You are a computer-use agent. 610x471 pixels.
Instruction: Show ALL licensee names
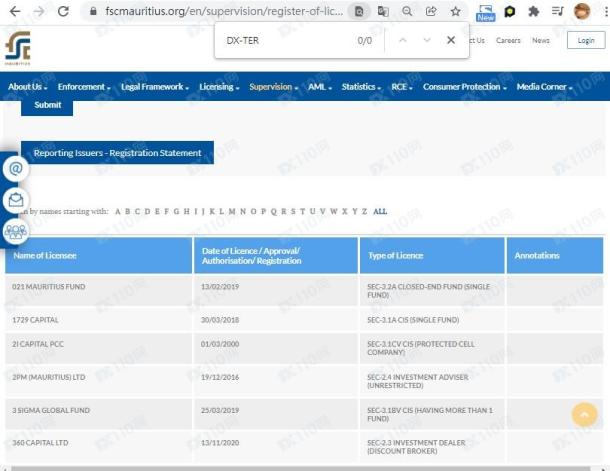380,212
